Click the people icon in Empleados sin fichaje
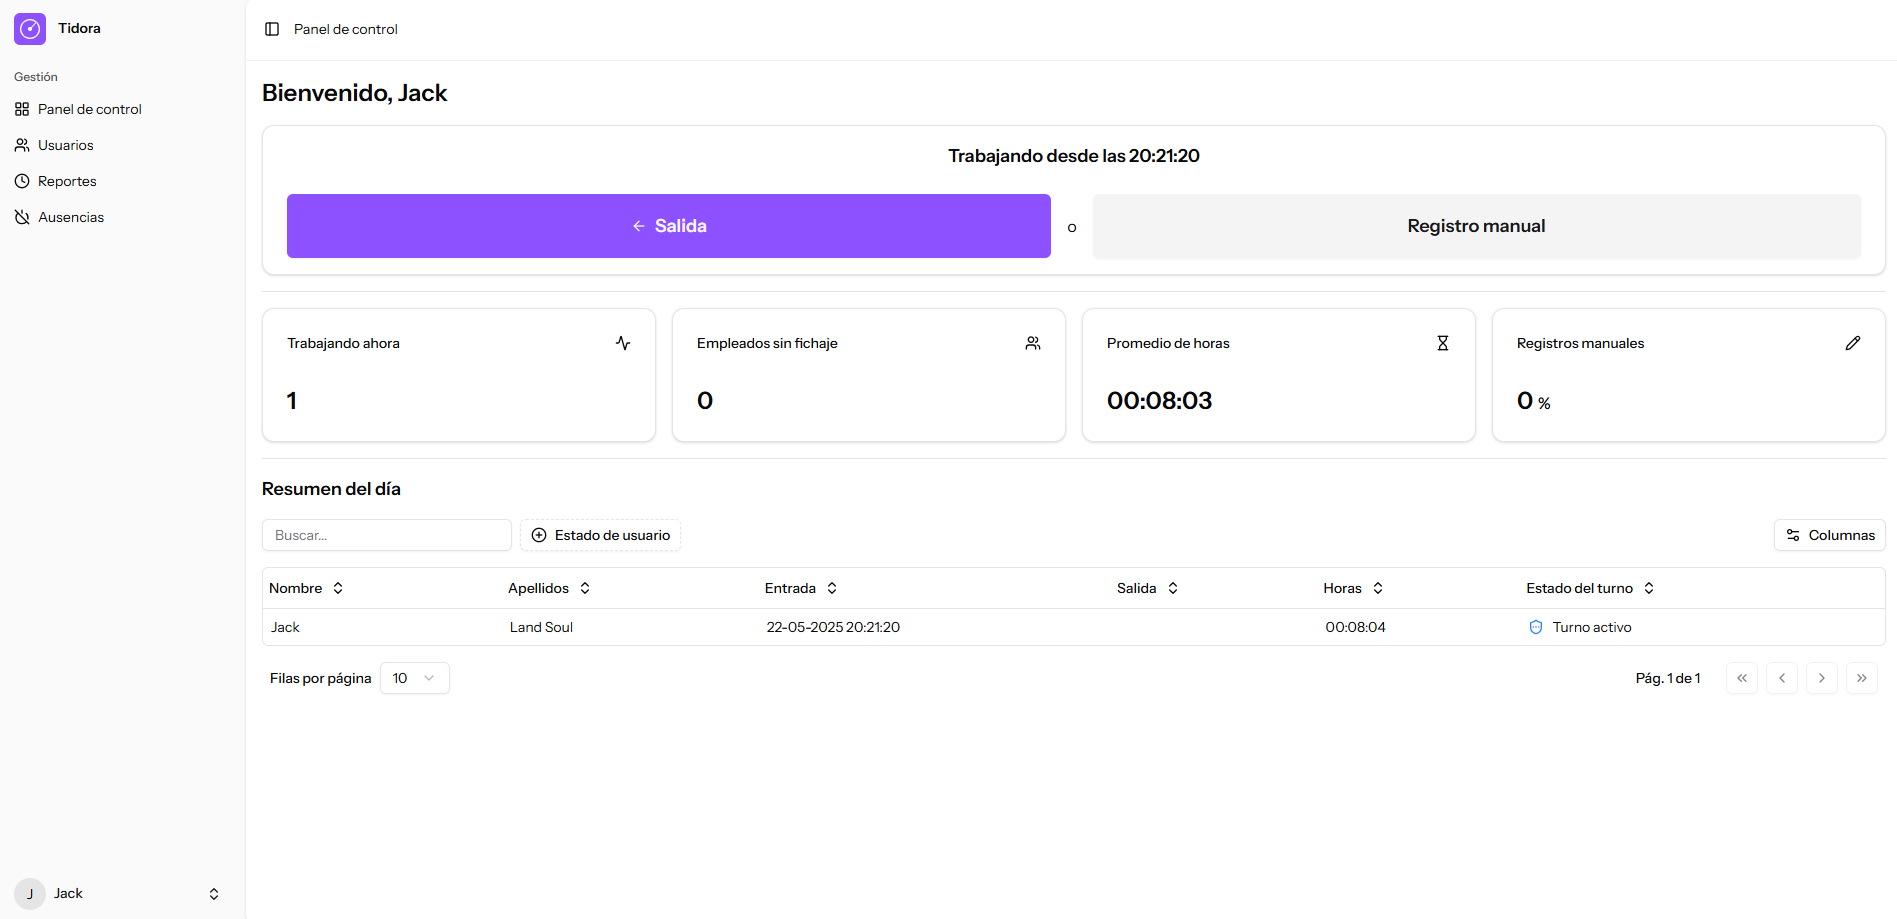Image resolution: width=1897 pixels, height=919 pixels. pyautogui.click(x=1033, y=343)
